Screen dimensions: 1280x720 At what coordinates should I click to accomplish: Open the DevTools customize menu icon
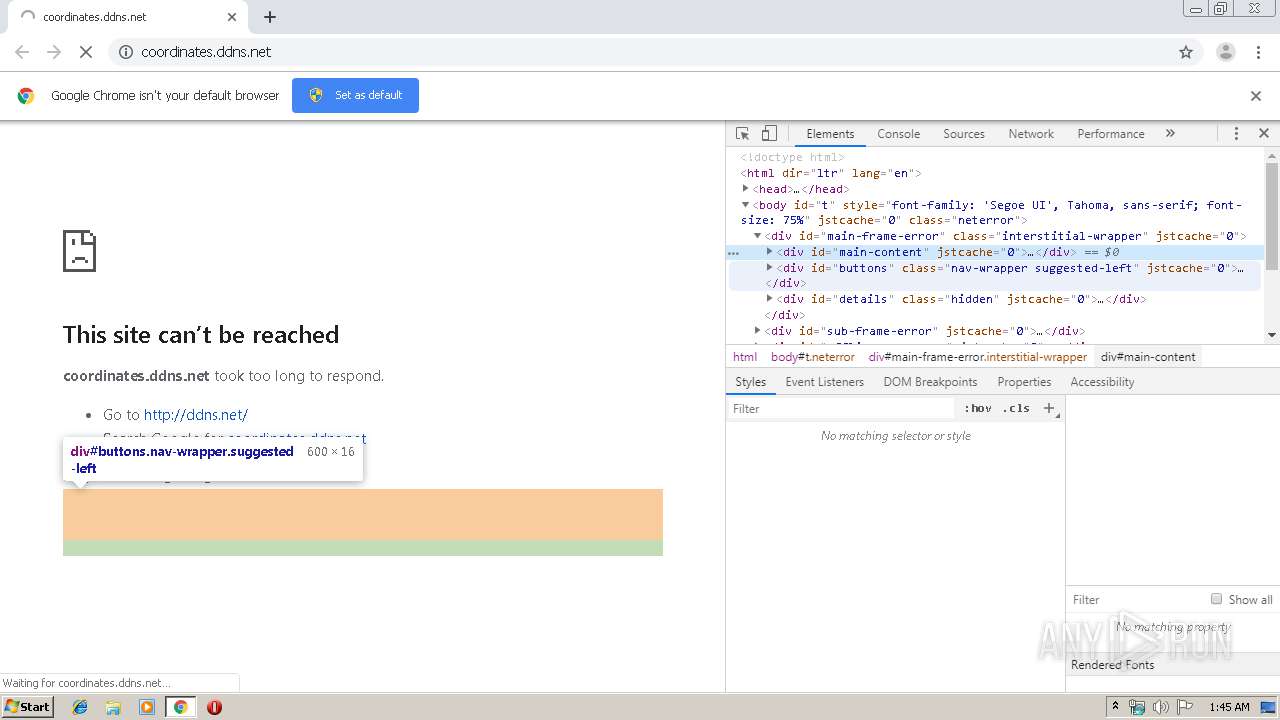coord(1236,133)
